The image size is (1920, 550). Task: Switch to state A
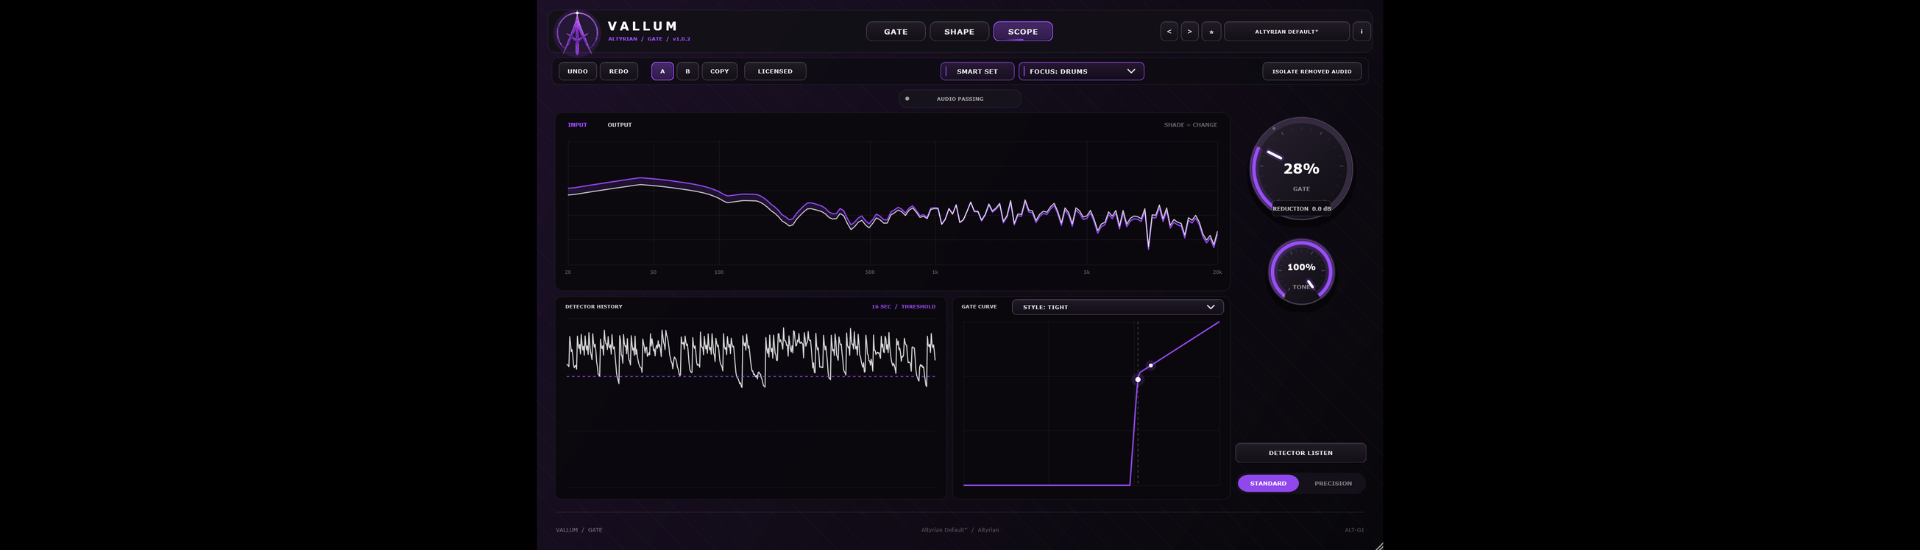pyautogui.click(x=662, y=71)
